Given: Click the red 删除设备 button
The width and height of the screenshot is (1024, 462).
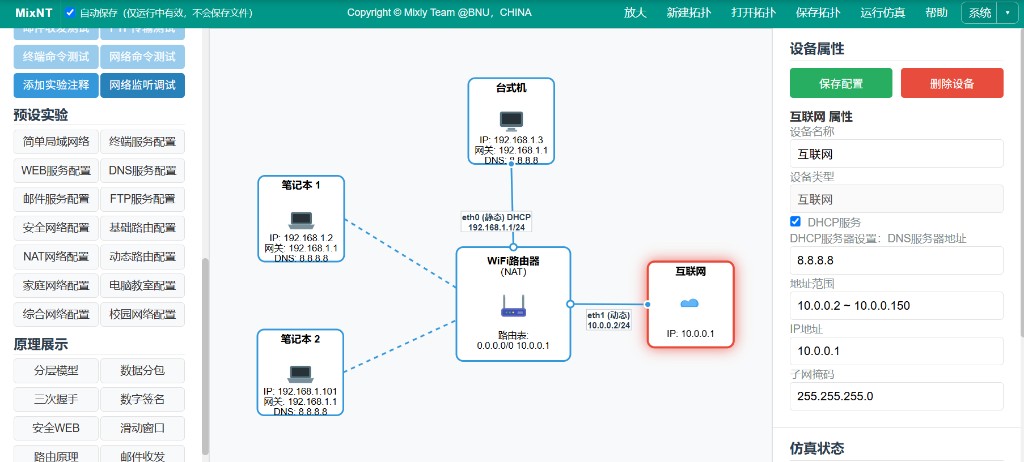Looking at the screenshot, I should [x=952, y=83].
